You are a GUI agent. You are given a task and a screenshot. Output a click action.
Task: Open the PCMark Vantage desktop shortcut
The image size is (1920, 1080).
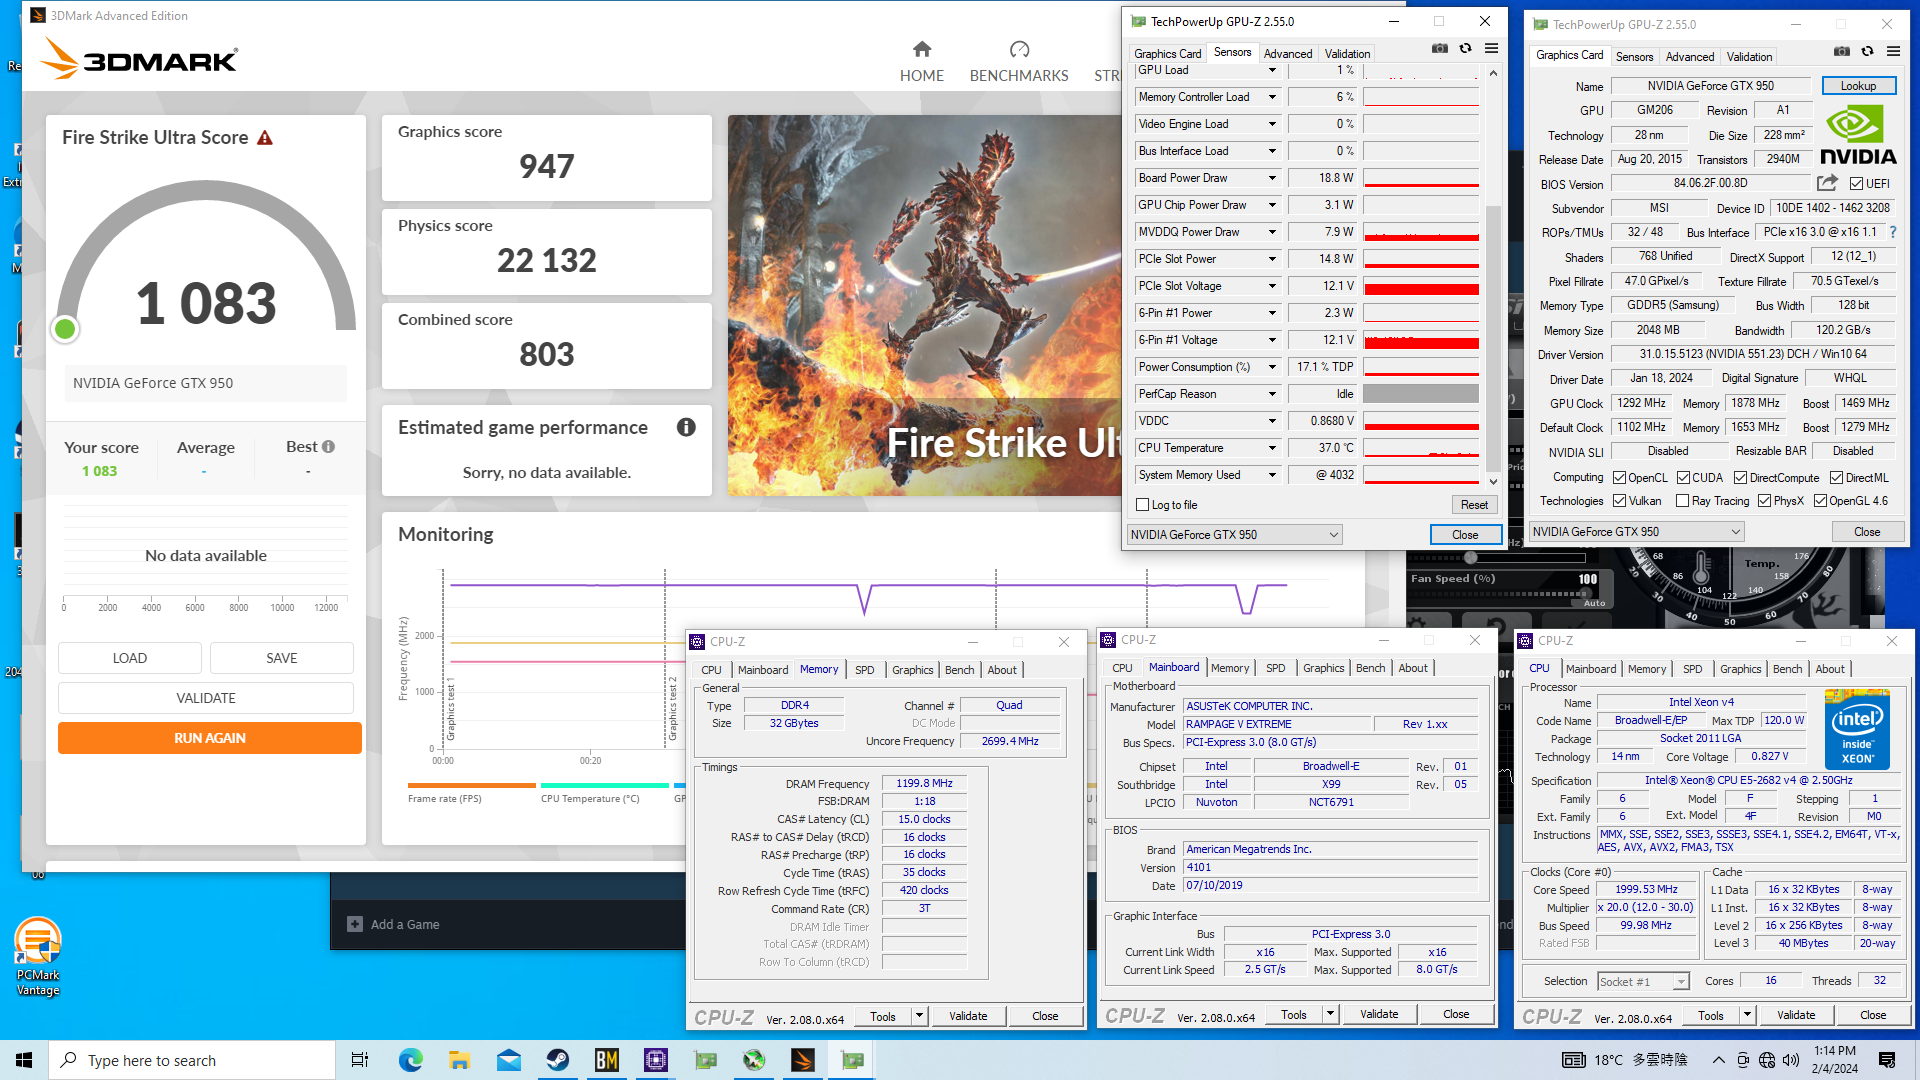[x=38, y=957]
